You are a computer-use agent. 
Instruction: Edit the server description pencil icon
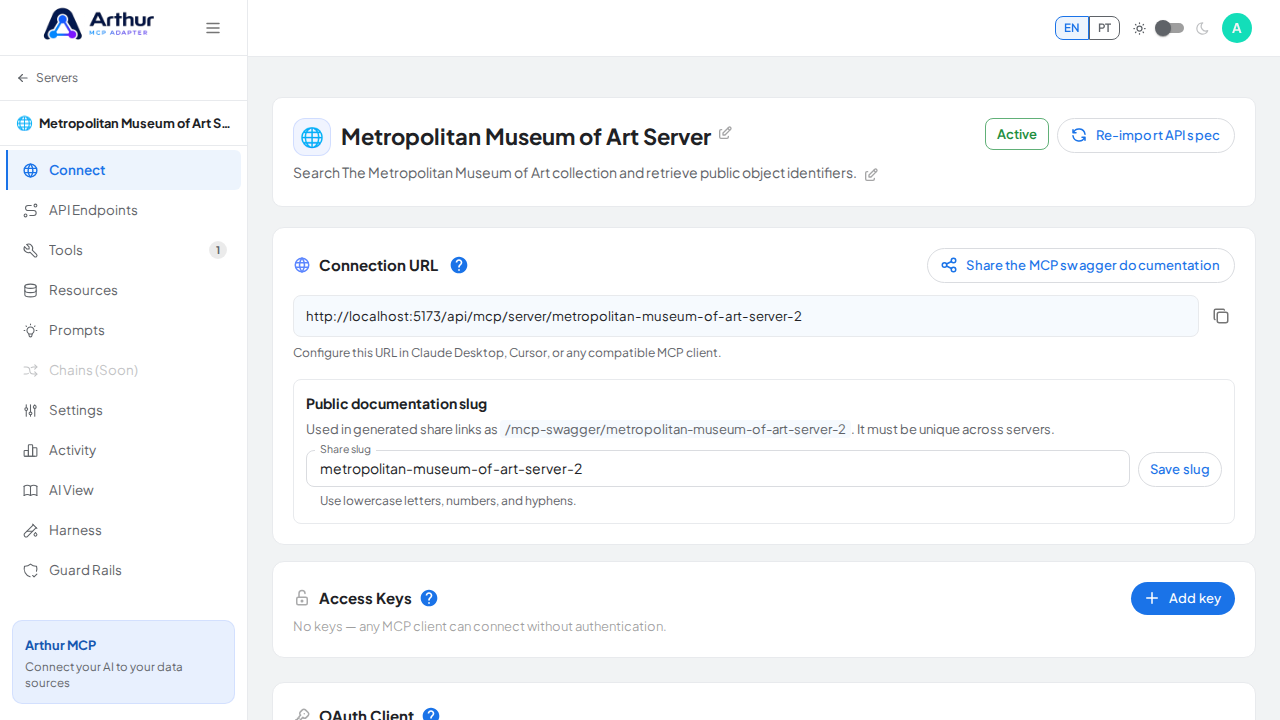coord(871,174)
